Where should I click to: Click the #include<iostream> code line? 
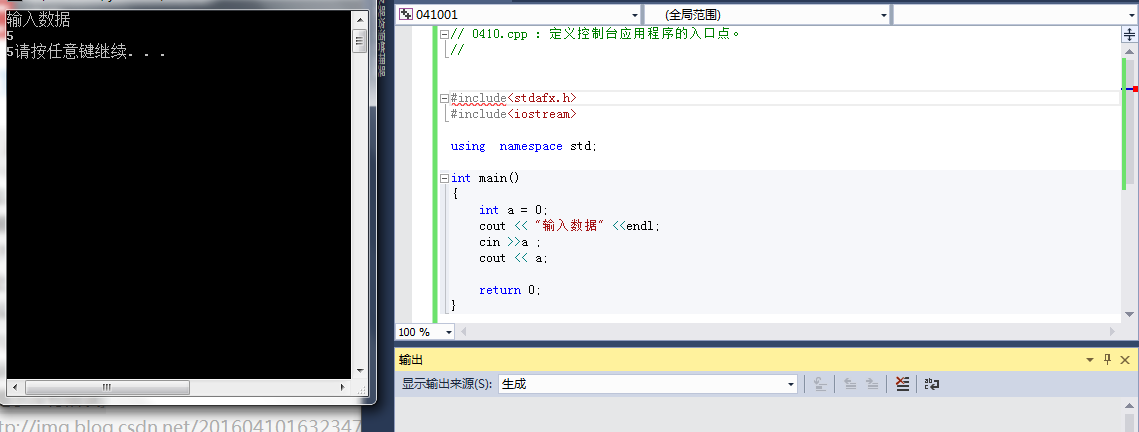[514, 114]
